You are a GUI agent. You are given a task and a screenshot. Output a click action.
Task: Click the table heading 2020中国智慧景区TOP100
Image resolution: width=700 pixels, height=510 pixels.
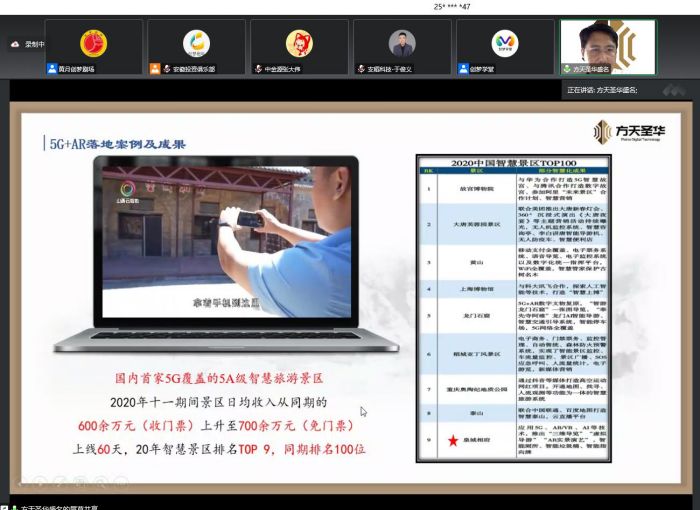pos(513,163)
